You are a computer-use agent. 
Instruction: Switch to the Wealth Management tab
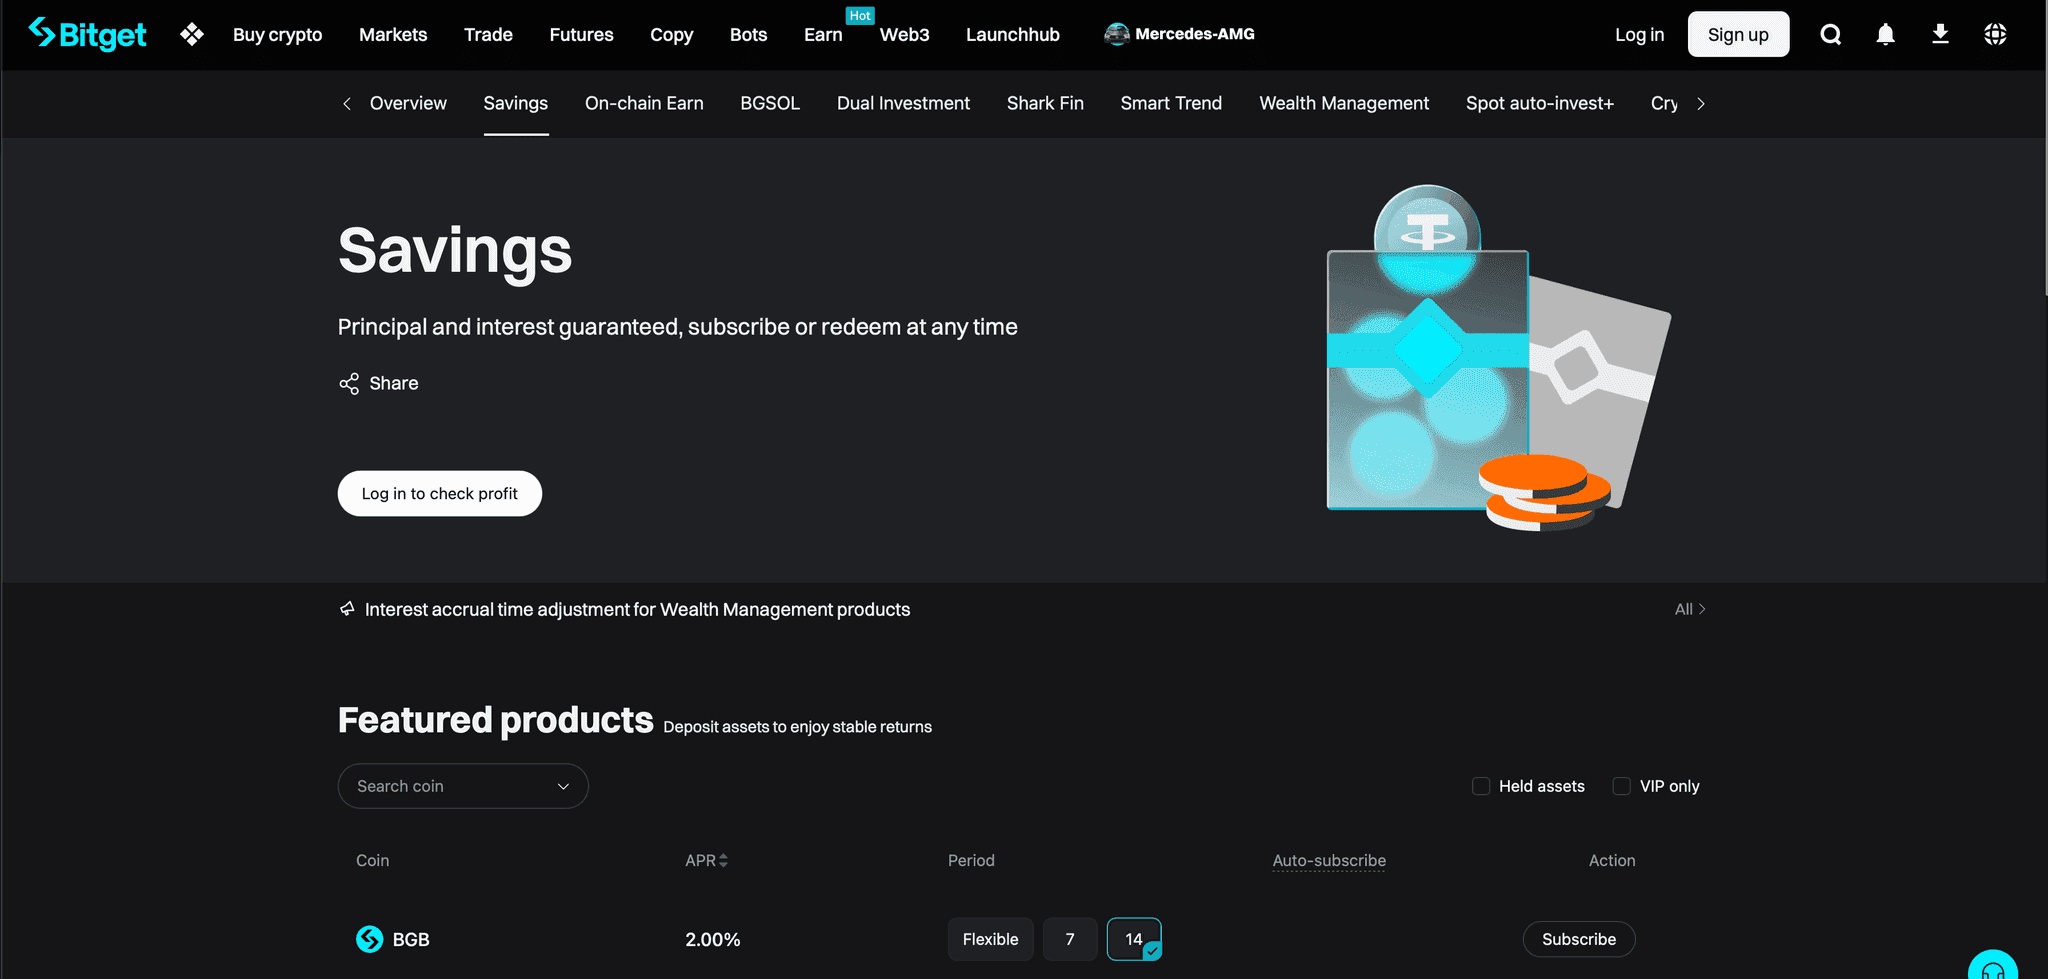(x=1344, y=103)
